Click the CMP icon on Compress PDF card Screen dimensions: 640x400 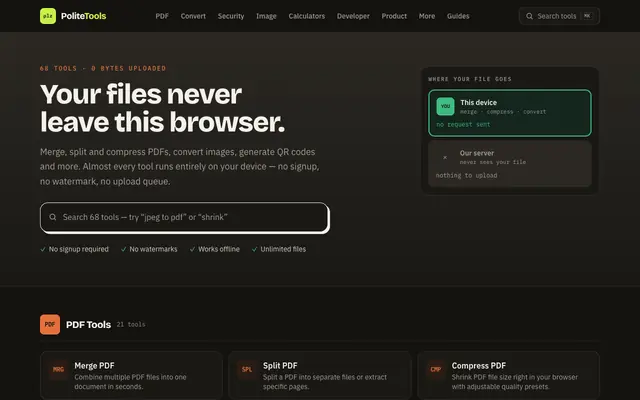(436, 369)
